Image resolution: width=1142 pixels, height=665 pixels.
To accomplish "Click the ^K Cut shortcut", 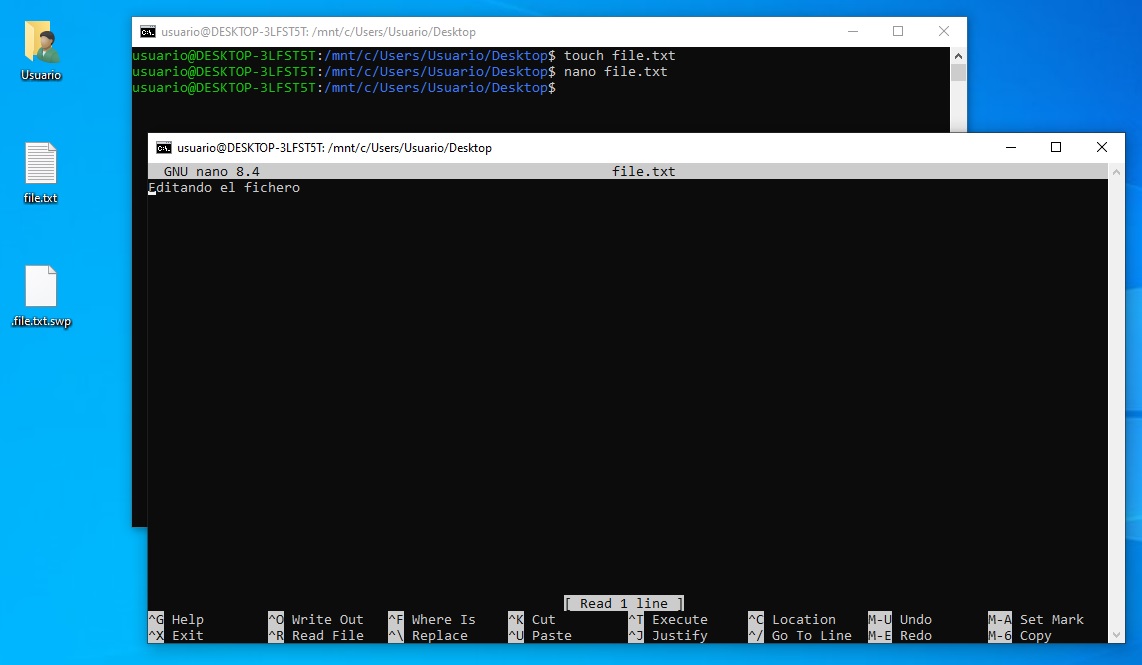I will [x=532, y=620].
